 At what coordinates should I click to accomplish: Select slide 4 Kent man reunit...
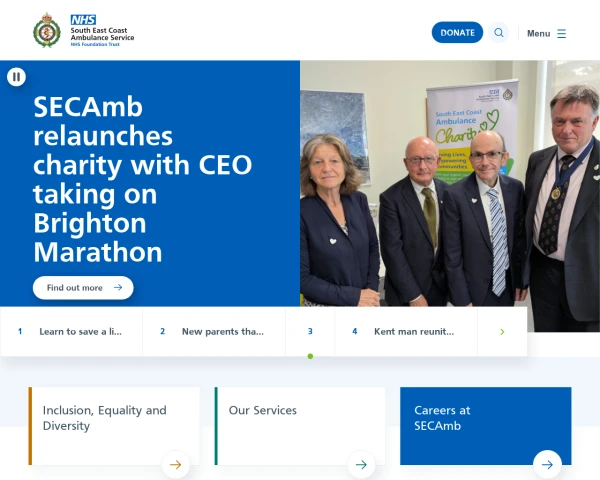point(406,331)
